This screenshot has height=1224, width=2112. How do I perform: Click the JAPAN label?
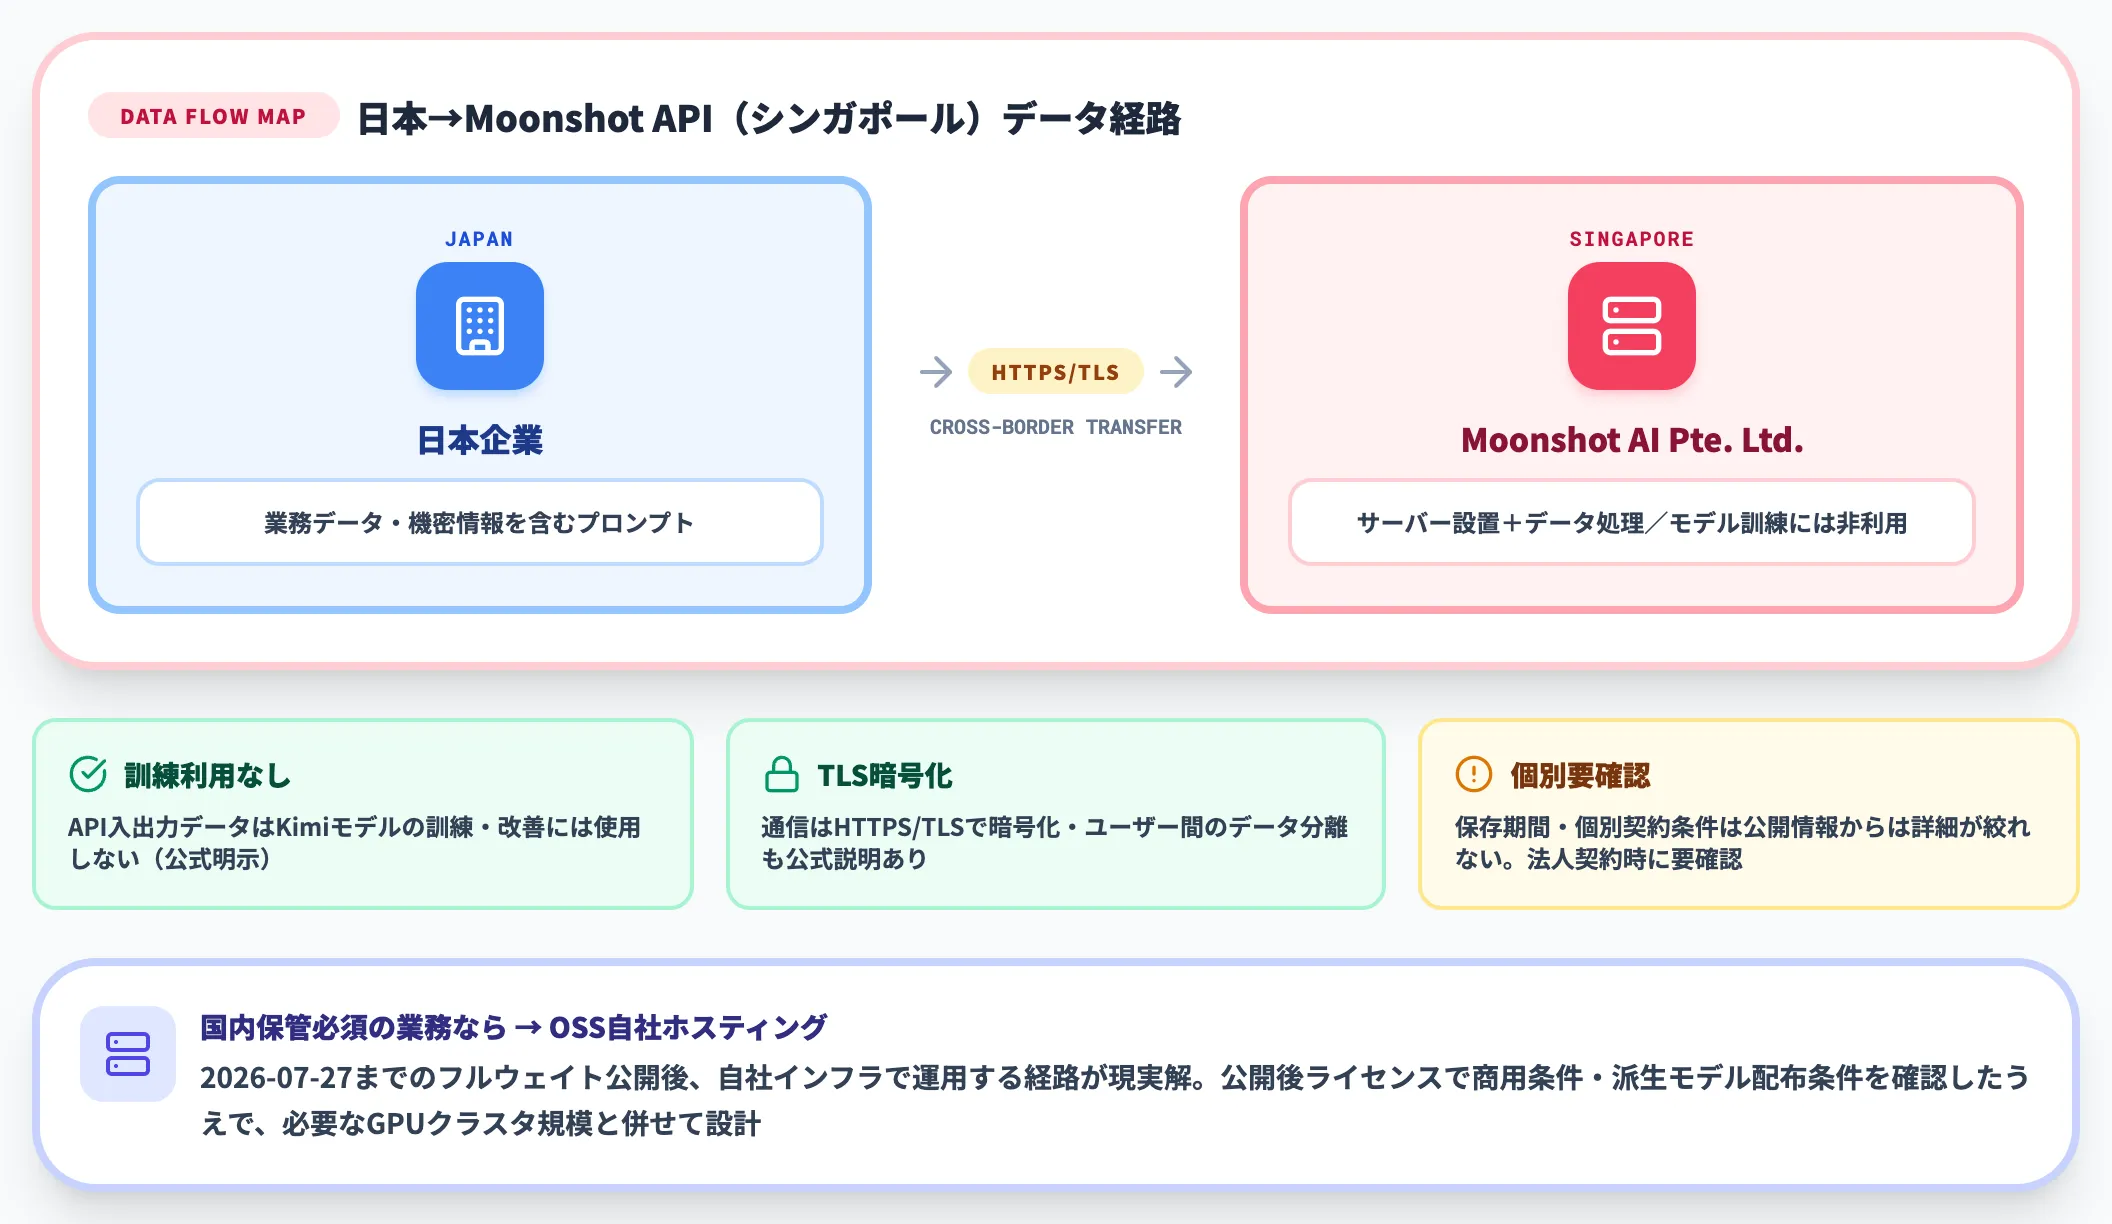pos(479,239)
